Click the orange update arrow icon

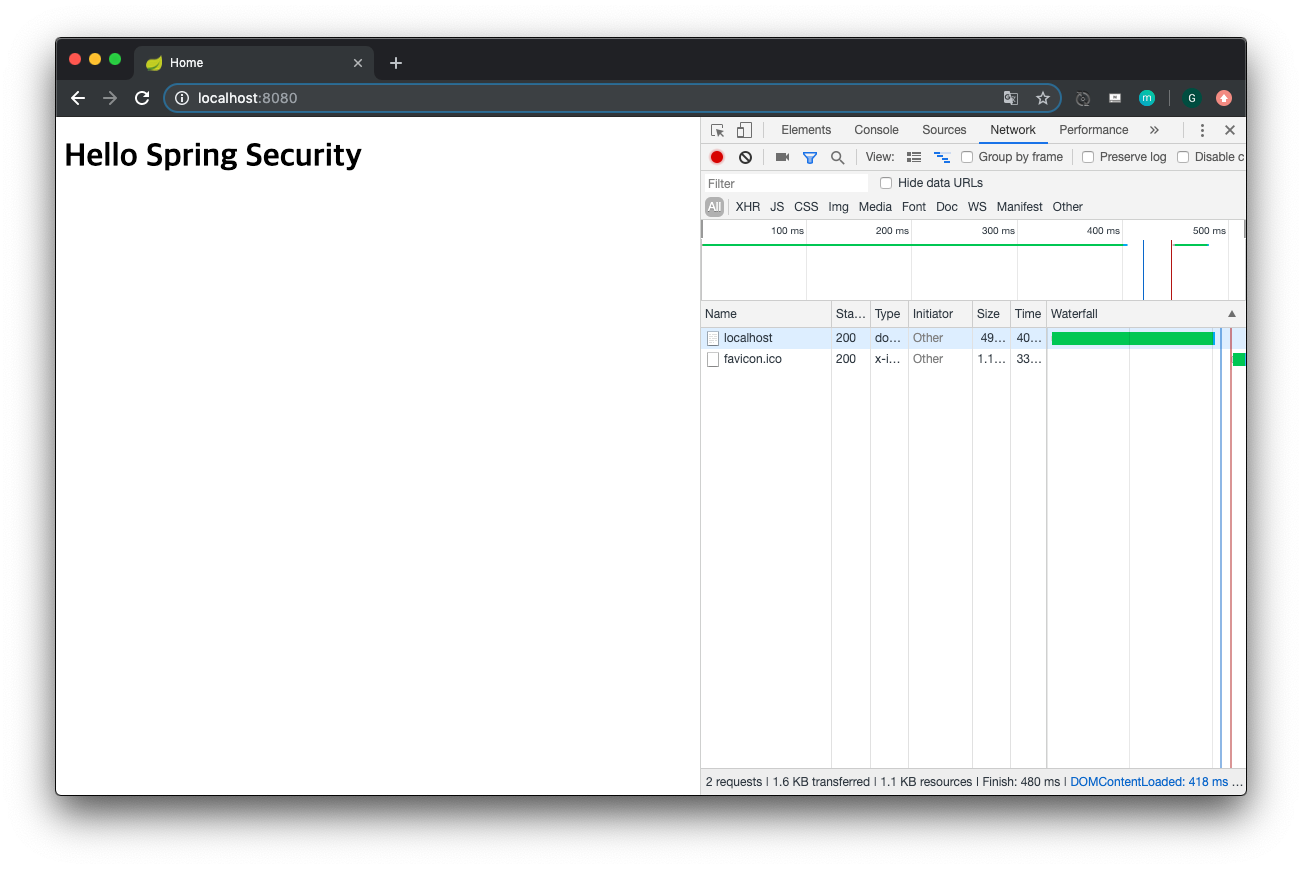[x=1224, y=98]
